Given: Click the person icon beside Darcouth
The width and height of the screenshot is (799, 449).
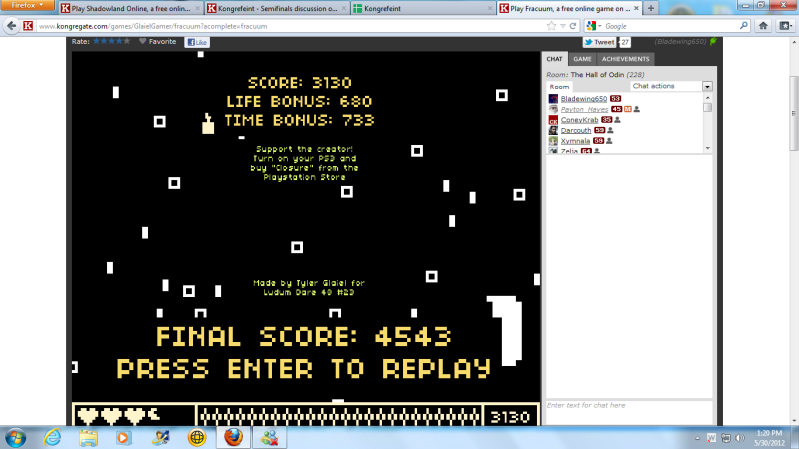Looking at the screenshot, I should click(x=610, y=130).
